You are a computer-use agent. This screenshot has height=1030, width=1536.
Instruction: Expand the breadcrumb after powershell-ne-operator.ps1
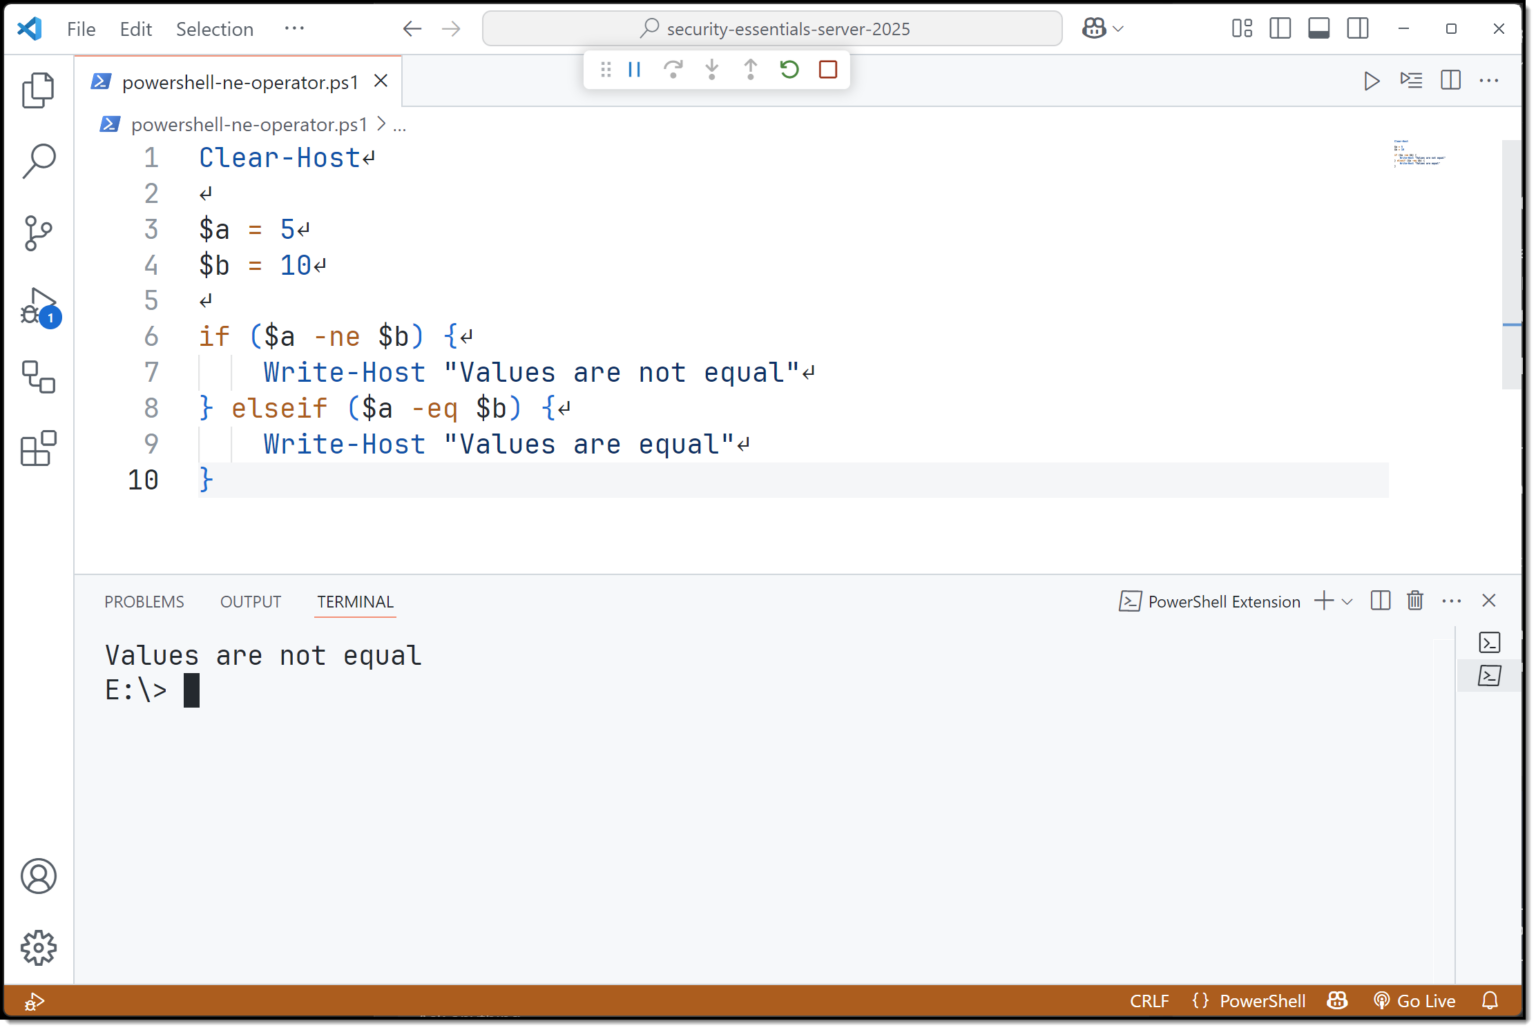(x=399, y=124)
